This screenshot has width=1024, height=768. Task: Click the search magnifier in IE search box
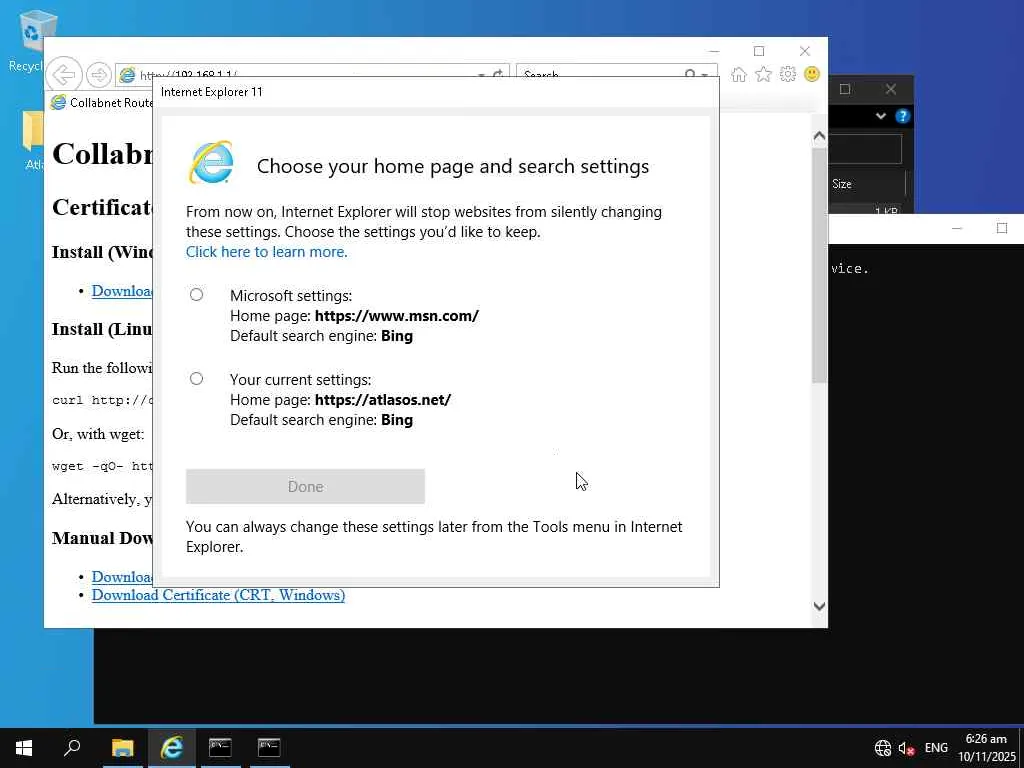pos(690,74)
